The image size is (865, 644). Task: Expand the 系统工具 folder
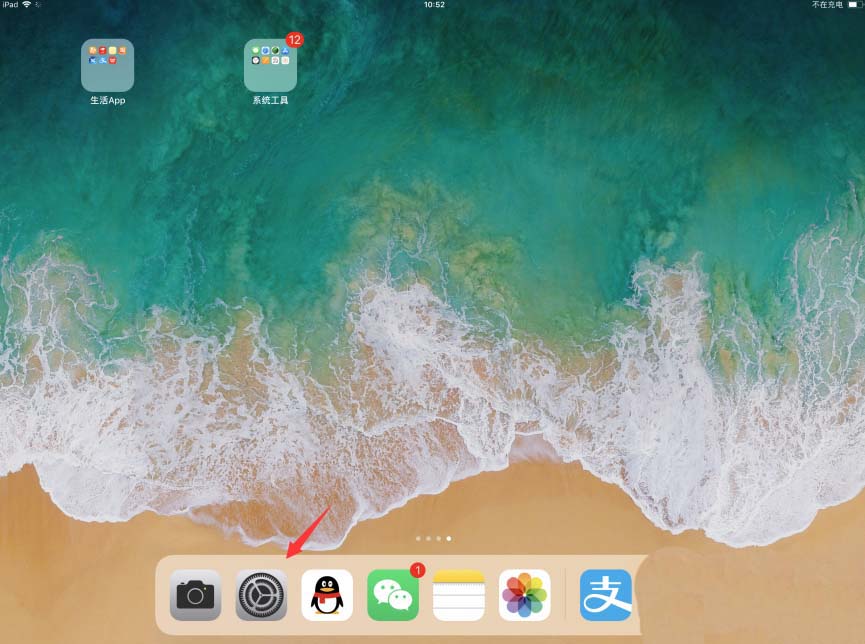tap(270, 65)
